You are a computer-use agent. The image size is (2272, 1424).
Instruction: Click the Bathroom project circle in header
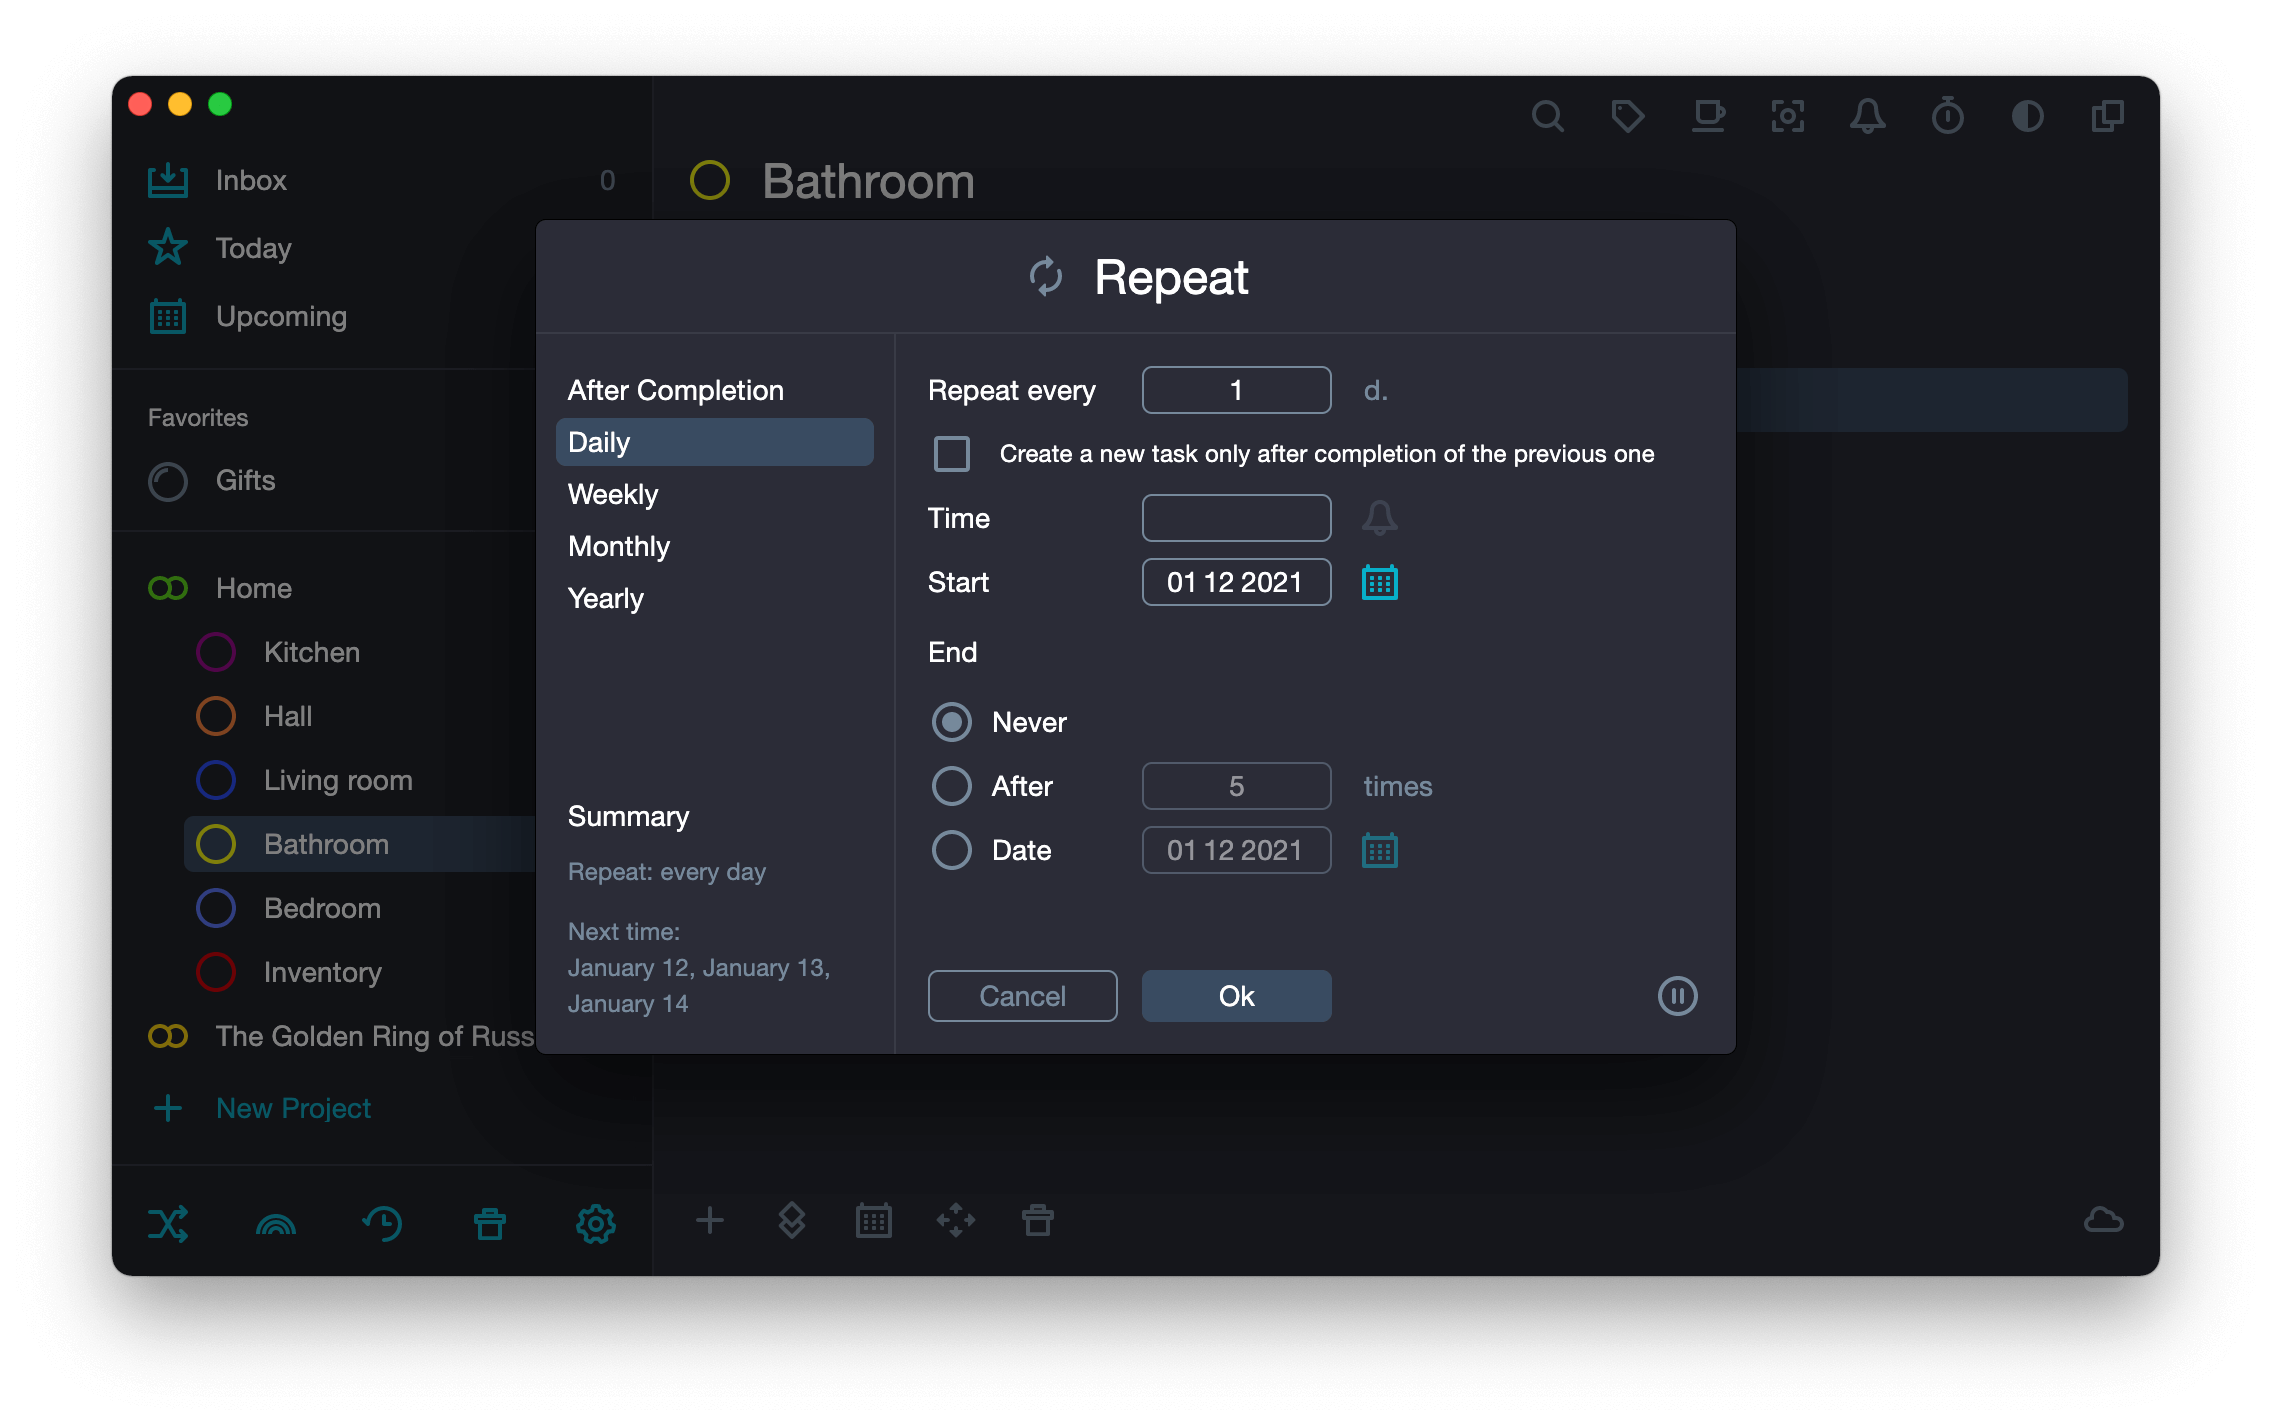coord(710,181)
